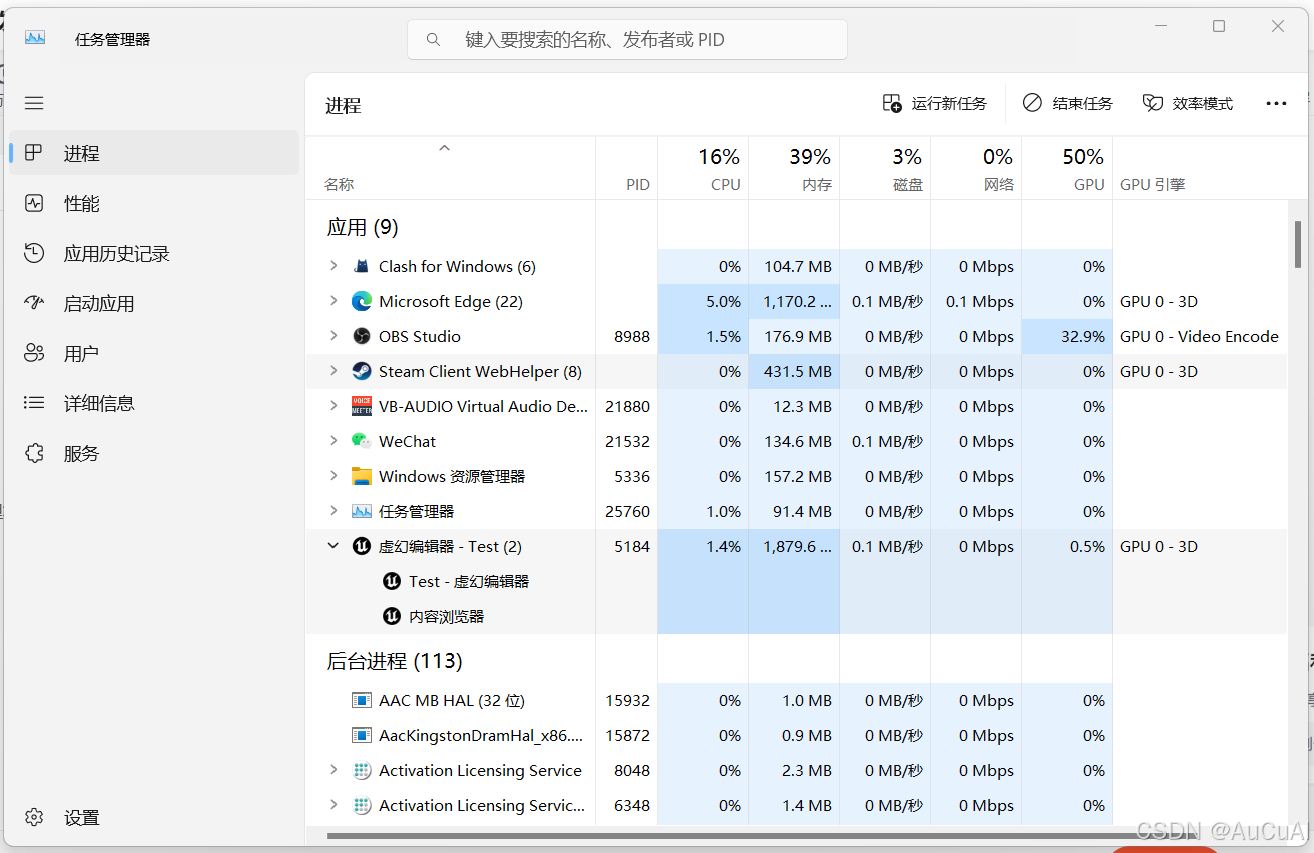
Task: Sort by the PID column header
Action: (x=626, y=168)
